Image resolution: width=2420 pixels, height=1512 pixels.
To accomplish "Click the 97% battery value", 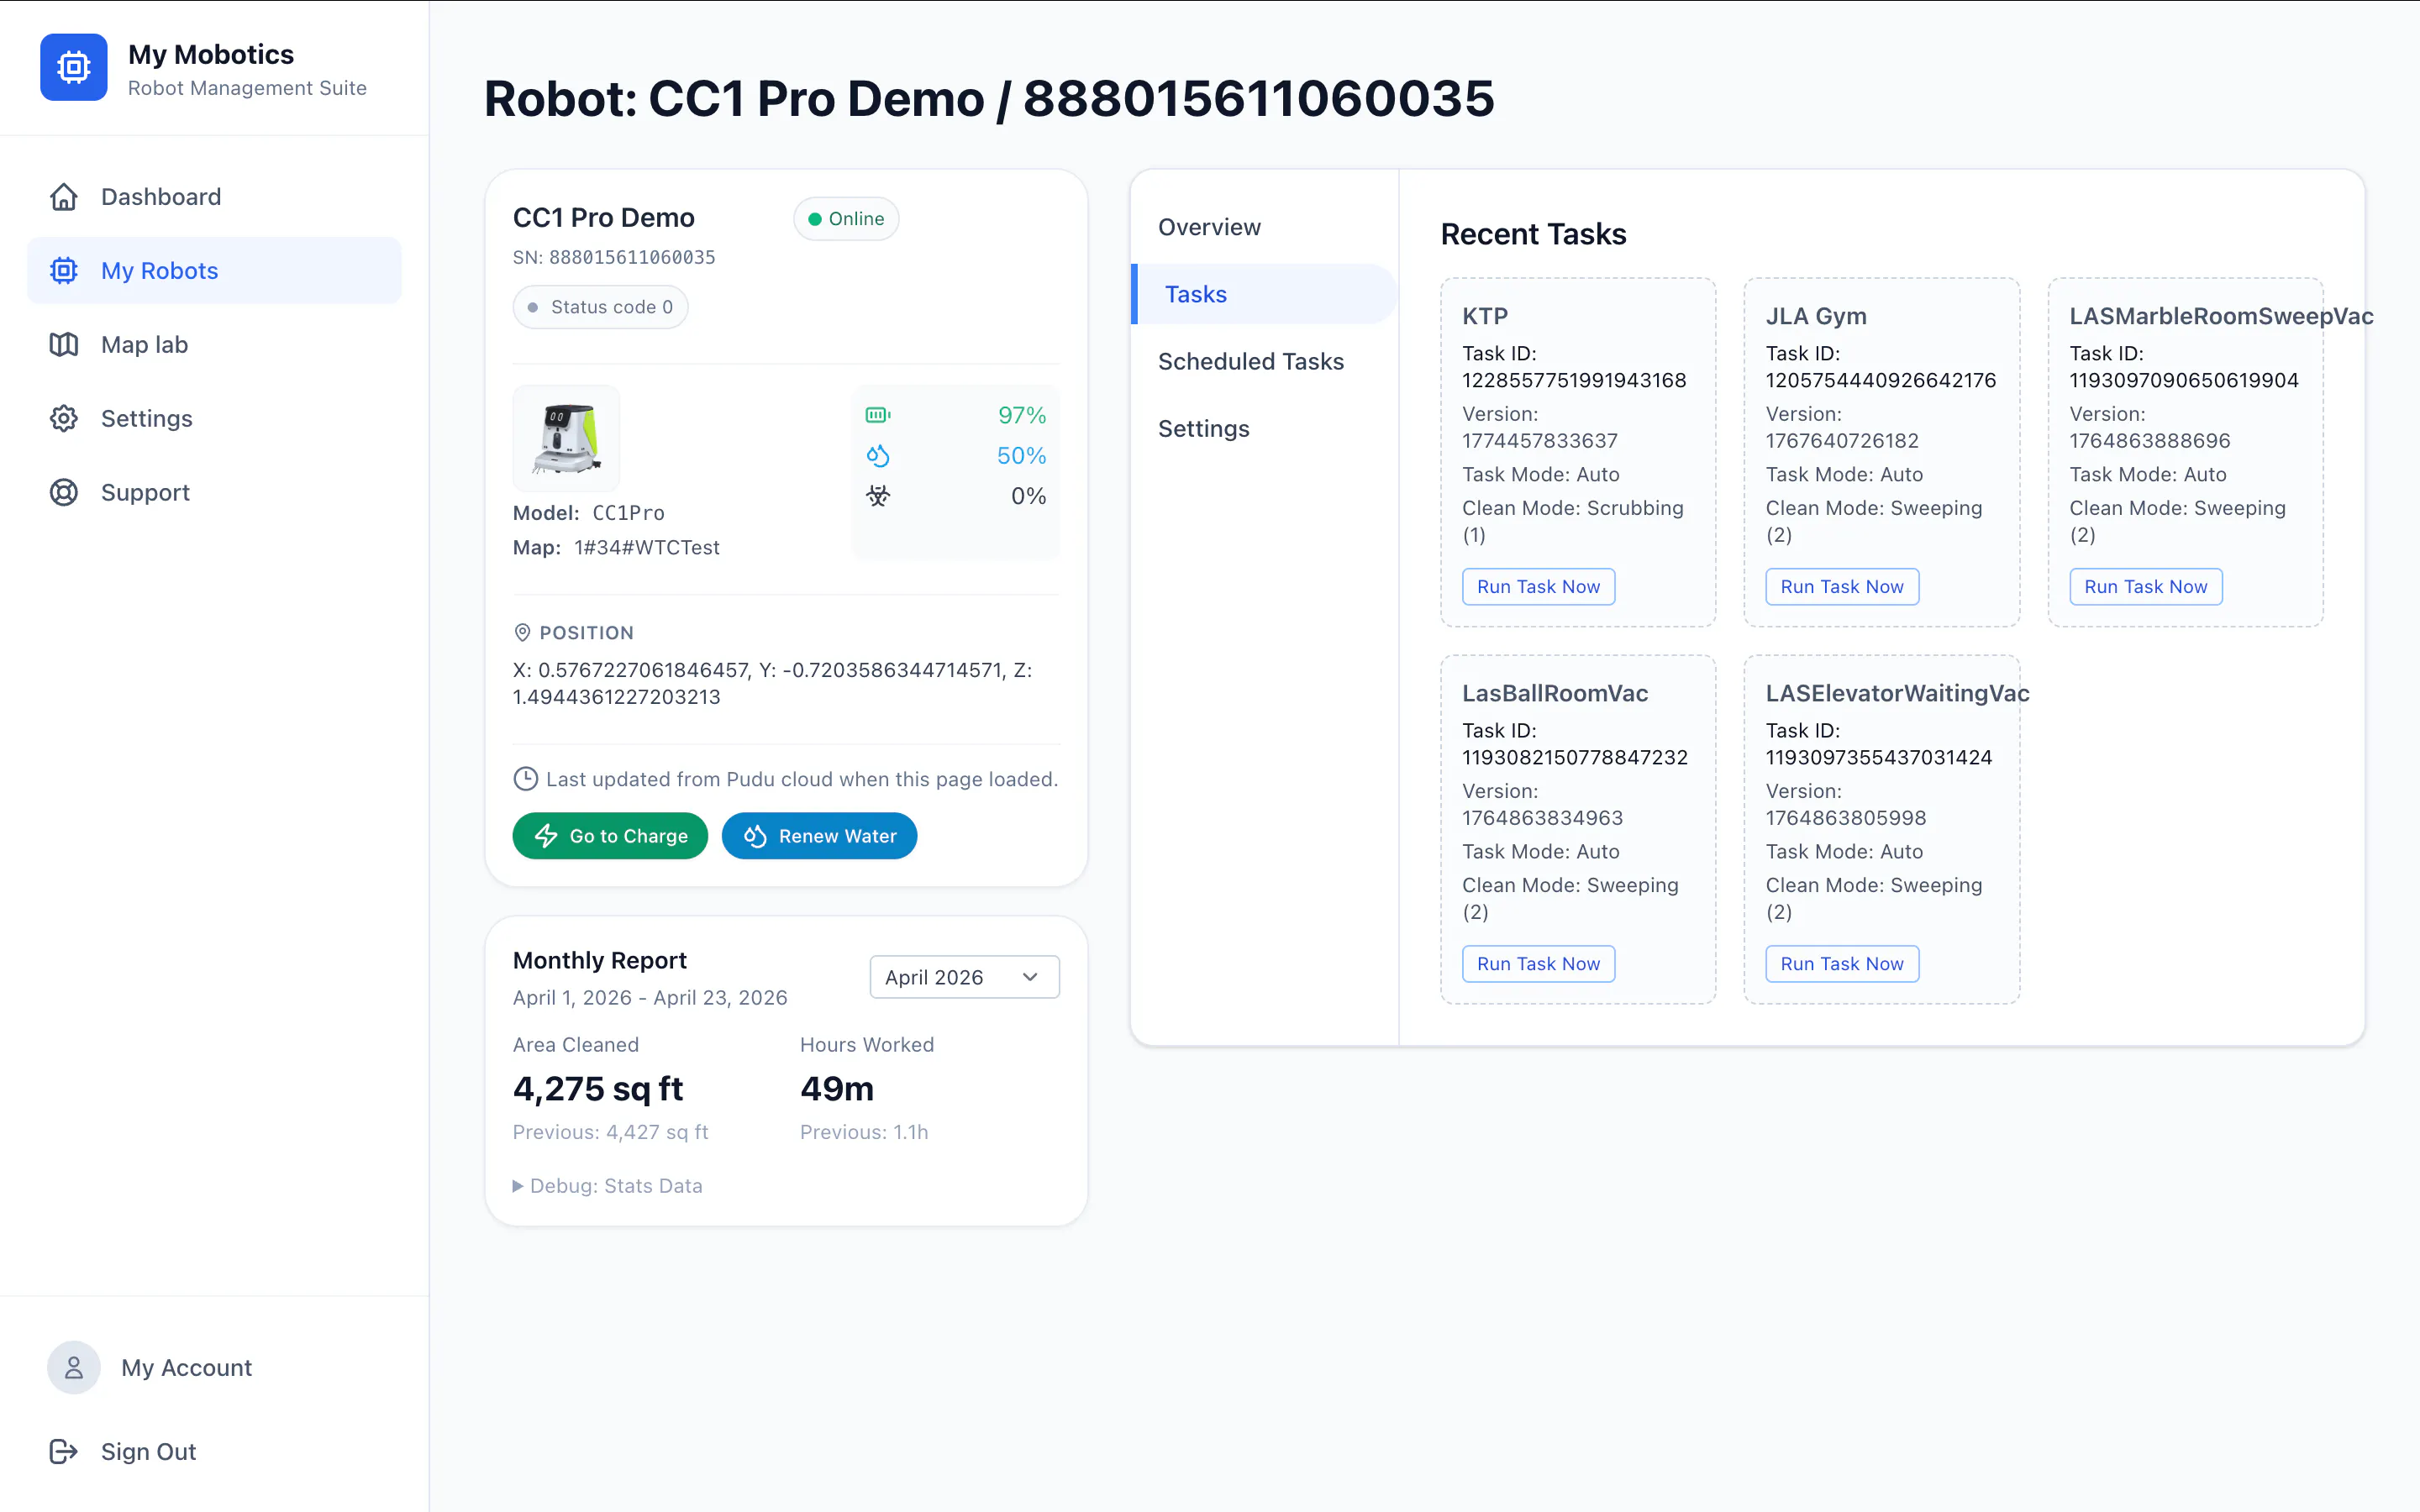I will pos(1022,415).
